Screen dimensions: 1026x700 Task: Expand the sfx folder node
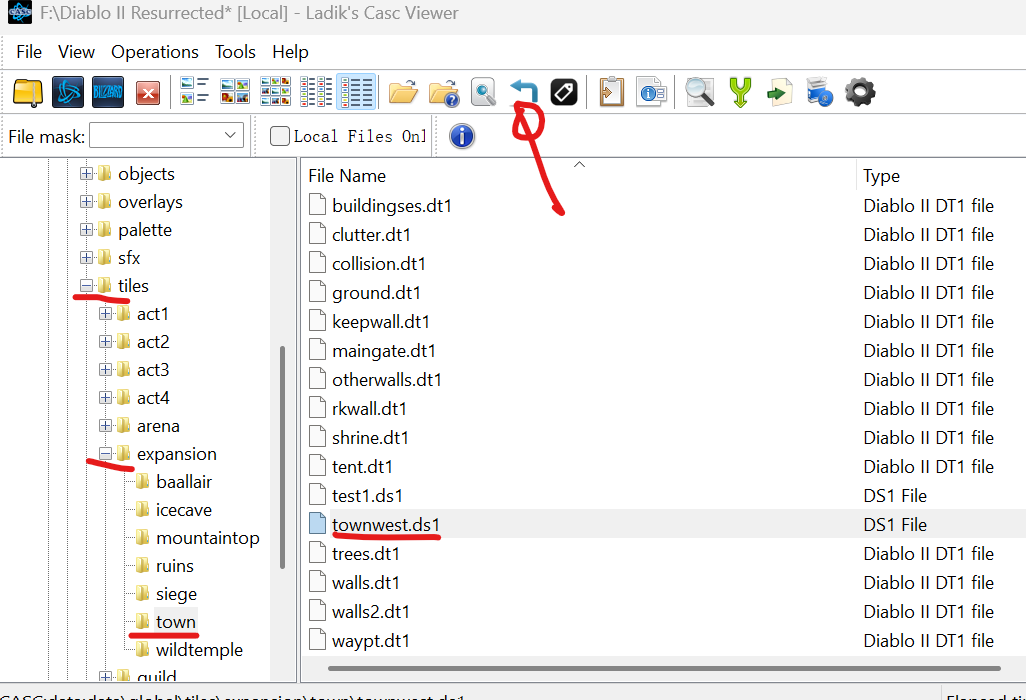point(86,258)
